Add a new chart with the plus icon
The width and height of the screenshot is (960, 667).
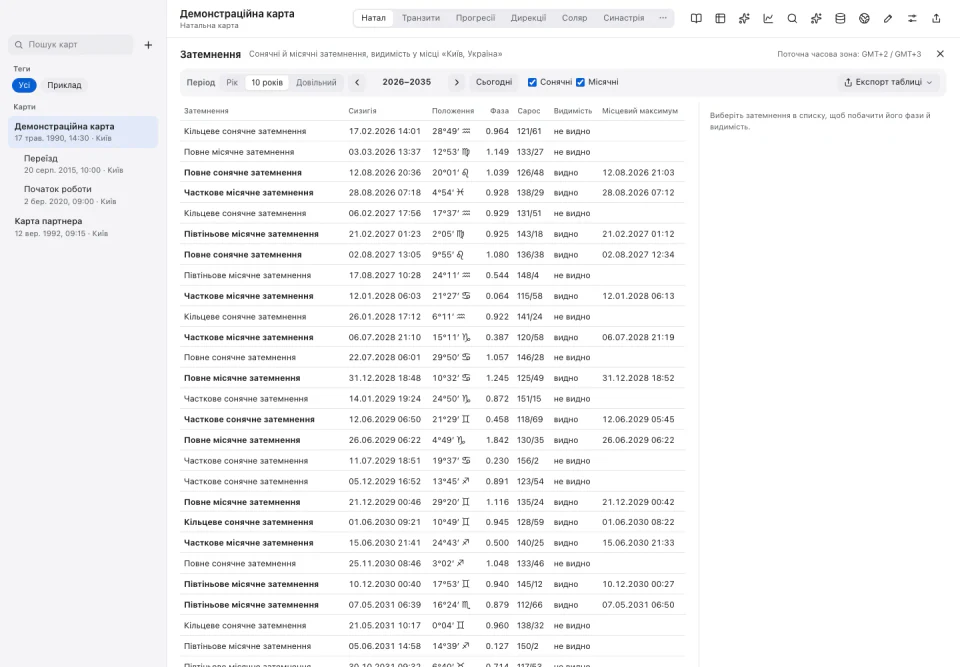click(148, 45)
